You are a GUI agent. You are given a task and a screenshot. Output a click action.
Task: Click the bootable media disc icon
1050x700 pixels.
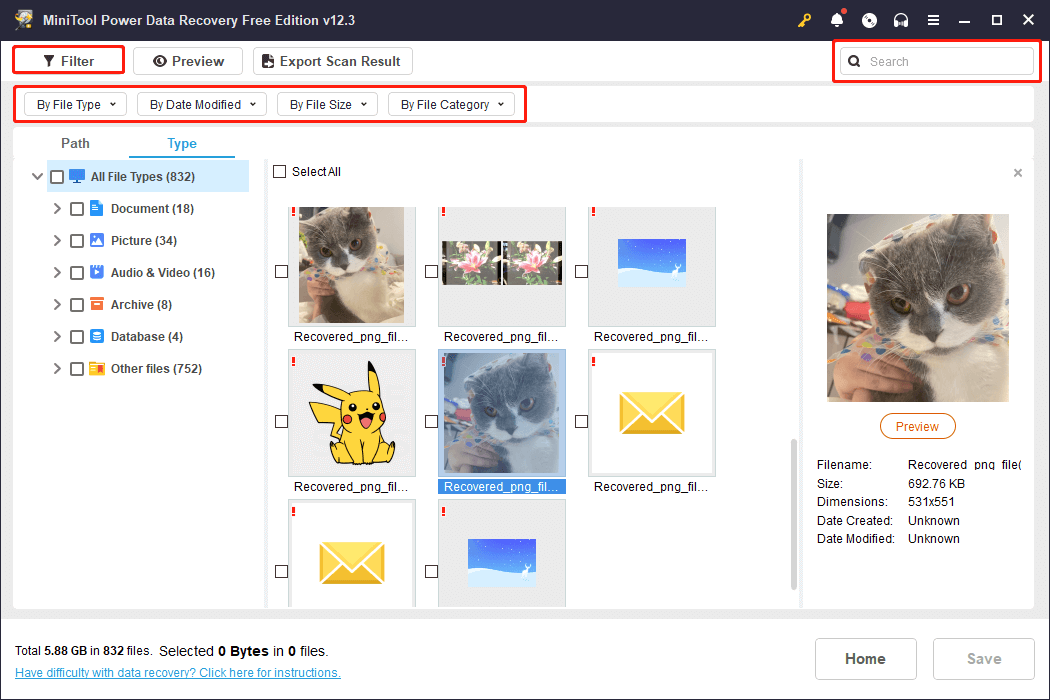click(x=869, y=20)
